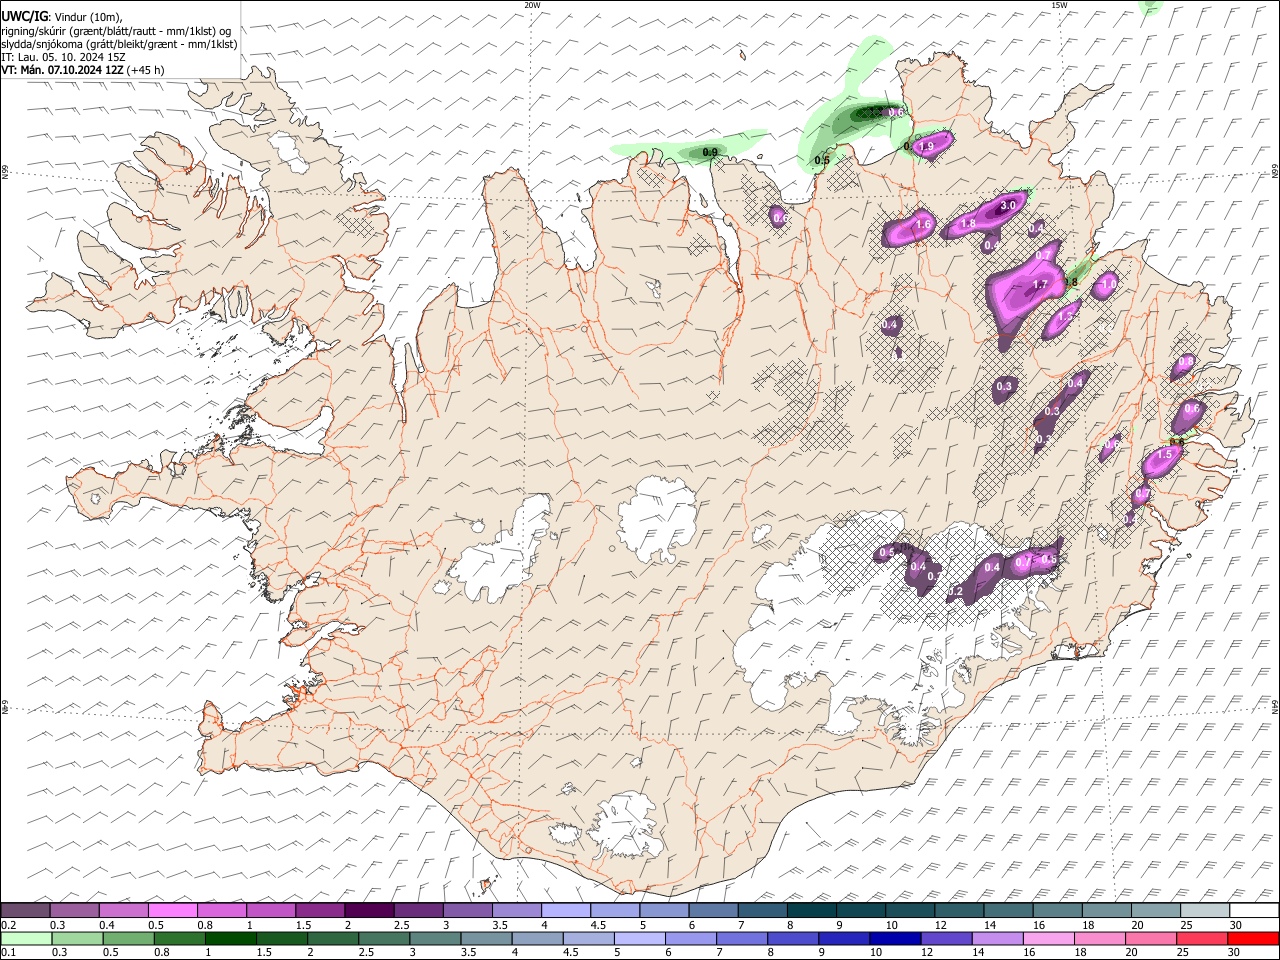Image resolution: width=1280 pixels, height=960 pixels.
Task: Click the slydda/snjókoma legend description line
Action: pos(119,44)
